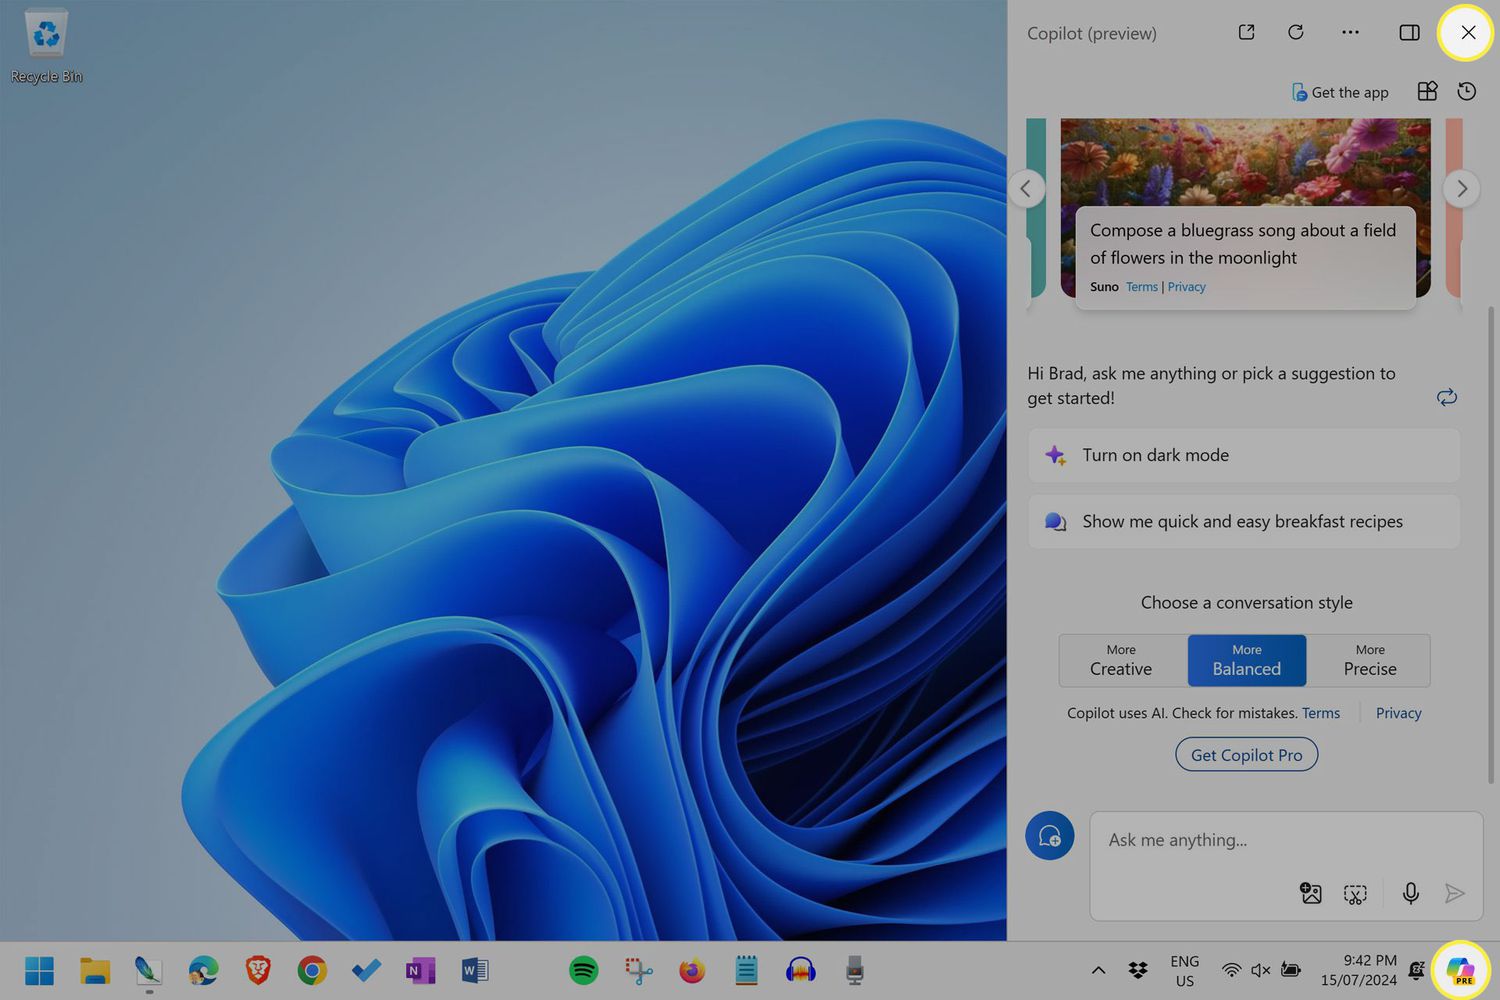Start a new topic in Copilot
This screenshot has height=1000, width=1500.
[x=1049, y=836]
